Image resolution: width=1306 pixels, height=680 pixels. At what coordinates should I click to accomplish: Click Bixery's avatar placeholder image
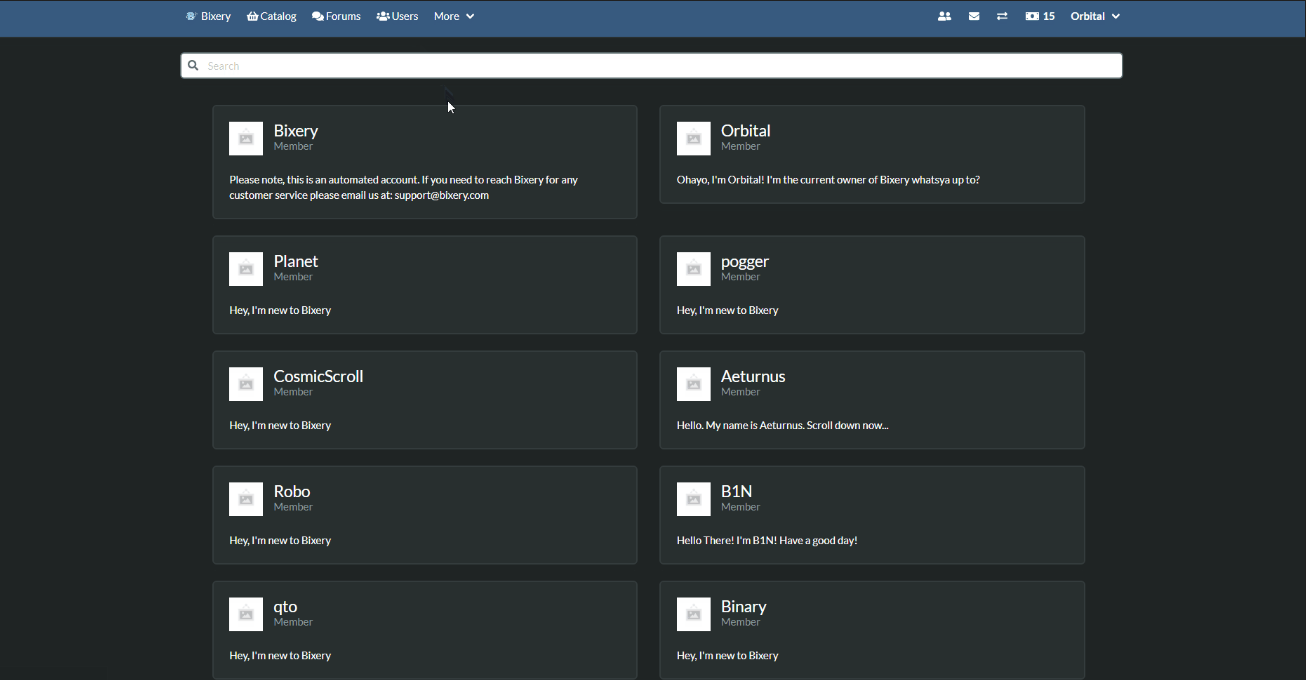[246, 139]
